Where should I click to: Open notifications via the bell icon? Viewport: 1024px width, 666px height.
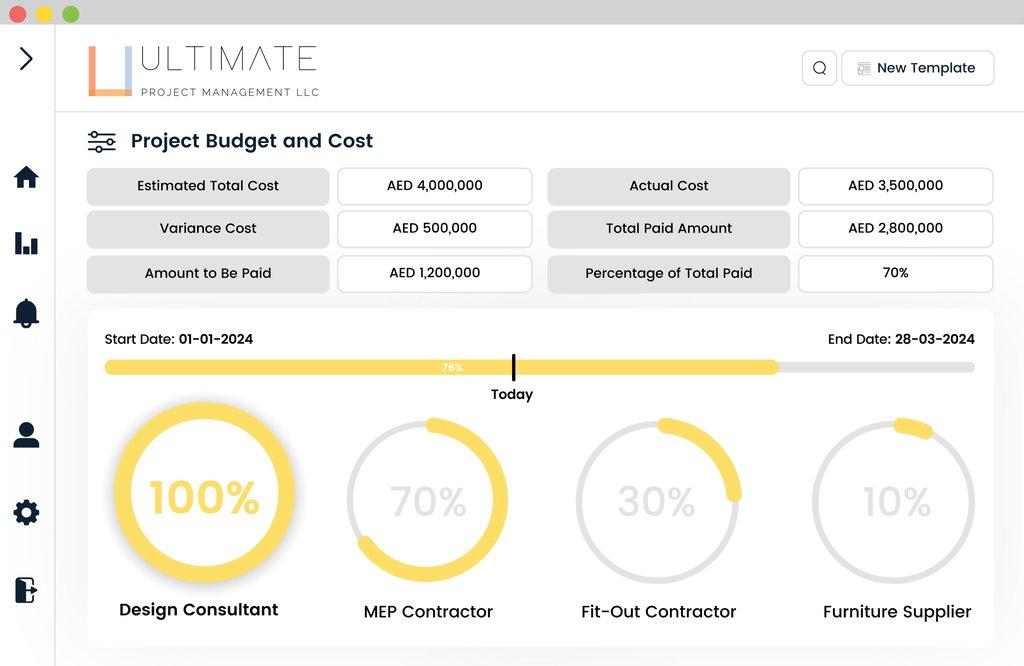tap(26, 312)
